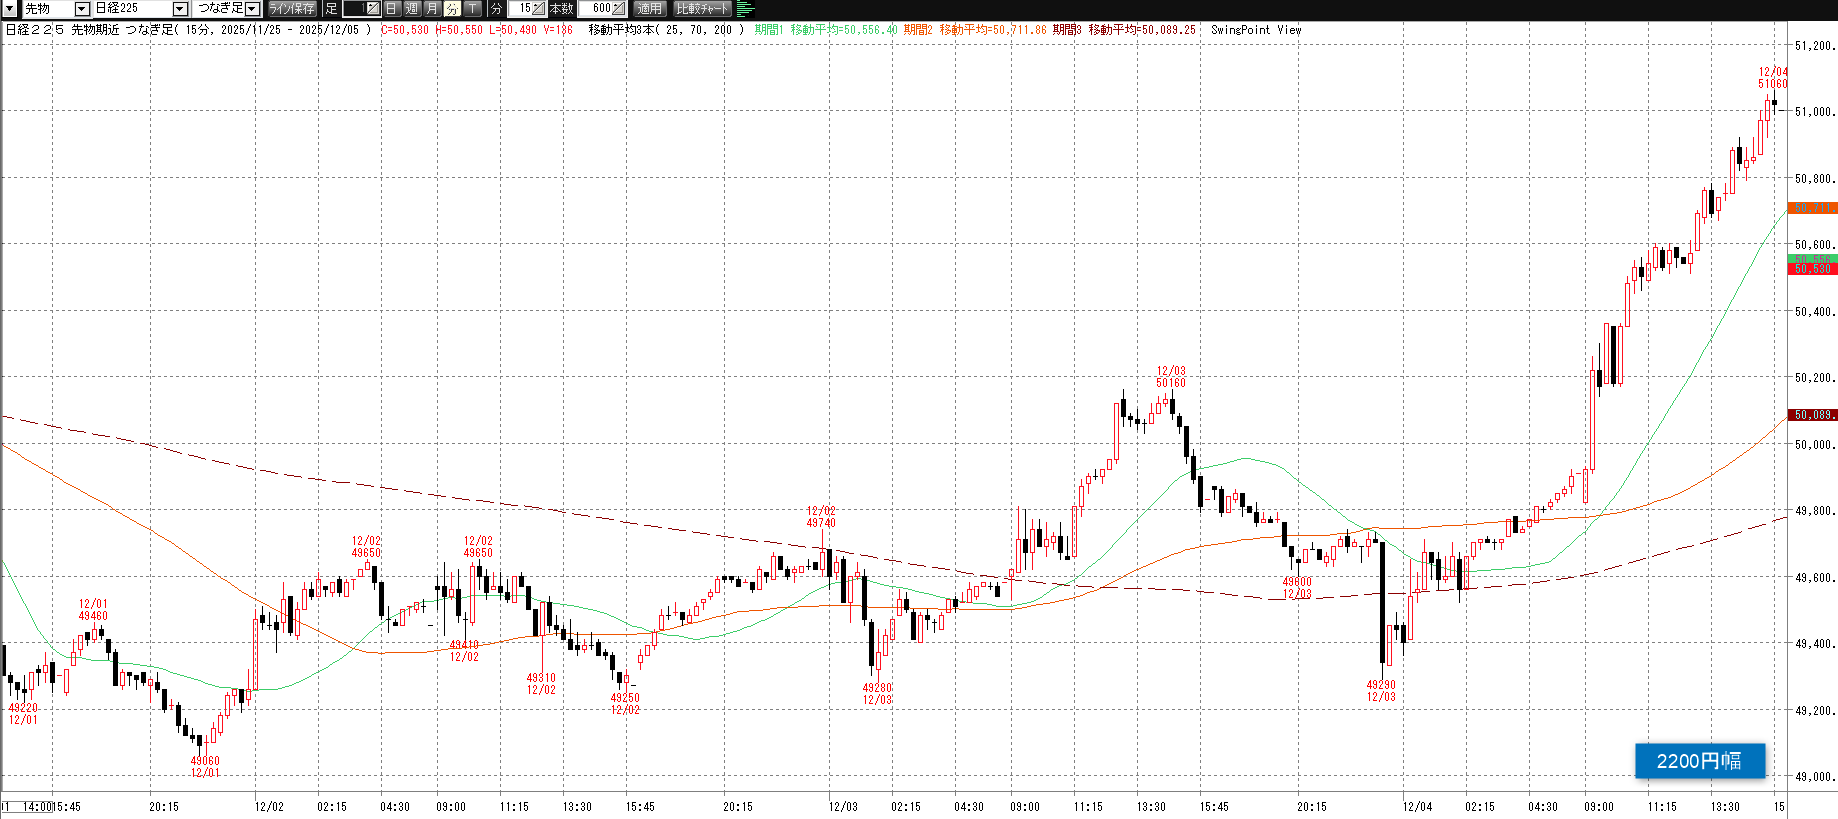
Task: Click the 足 count spinner icon
Action: click(x=372, y=9)
